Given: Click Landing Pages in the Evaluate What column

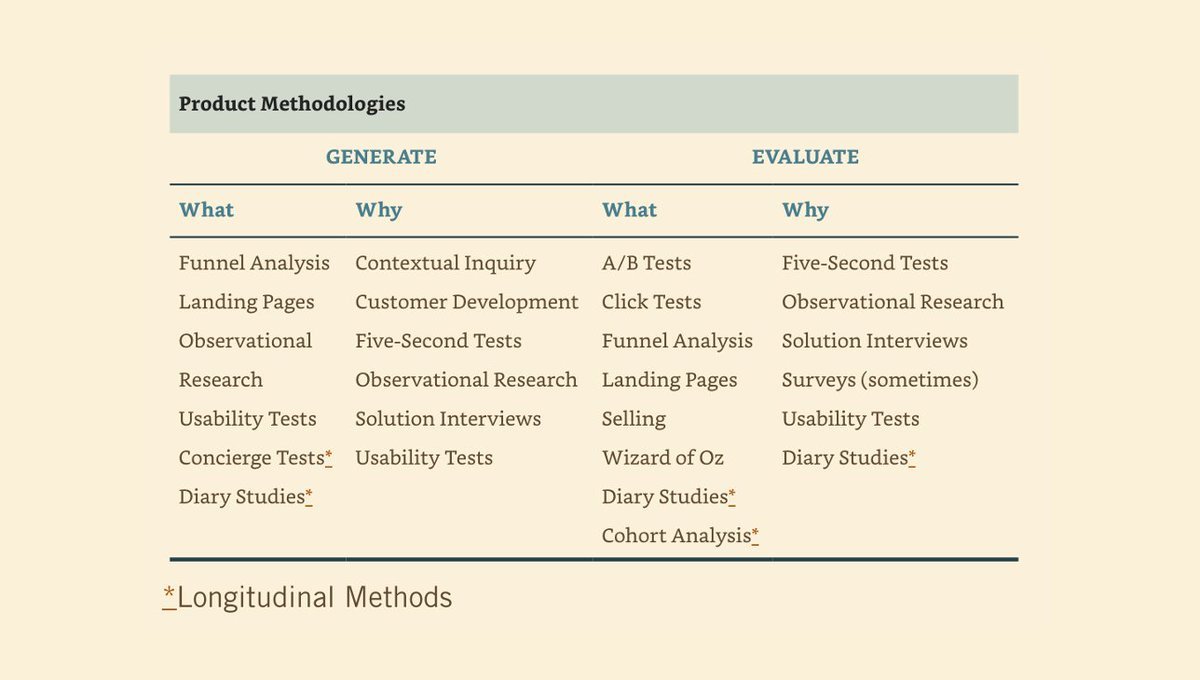Looking at the screenshot, I should click(669, 380).
